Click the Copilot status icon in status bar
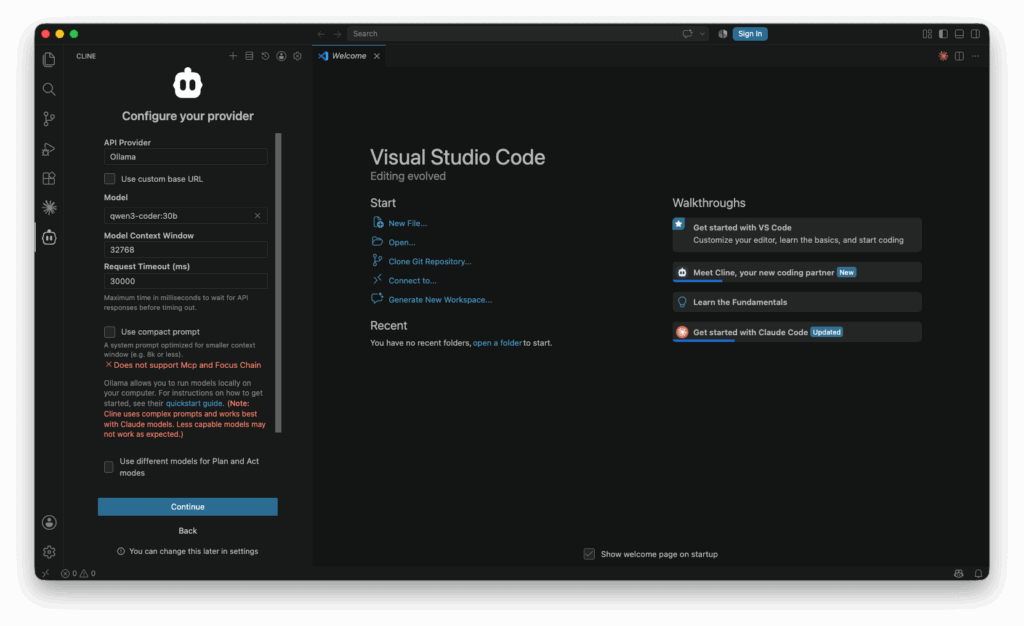 [959, 573]
